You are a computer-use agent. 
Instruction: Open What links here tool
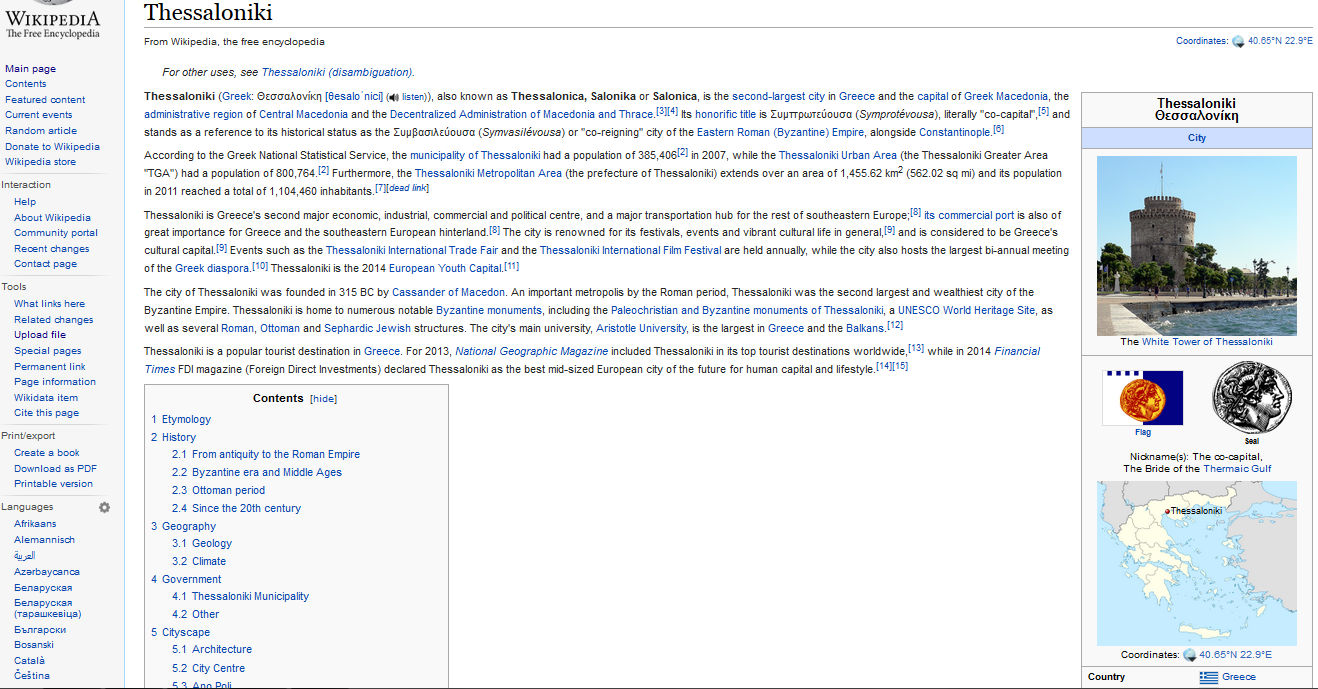coord(49,304)
